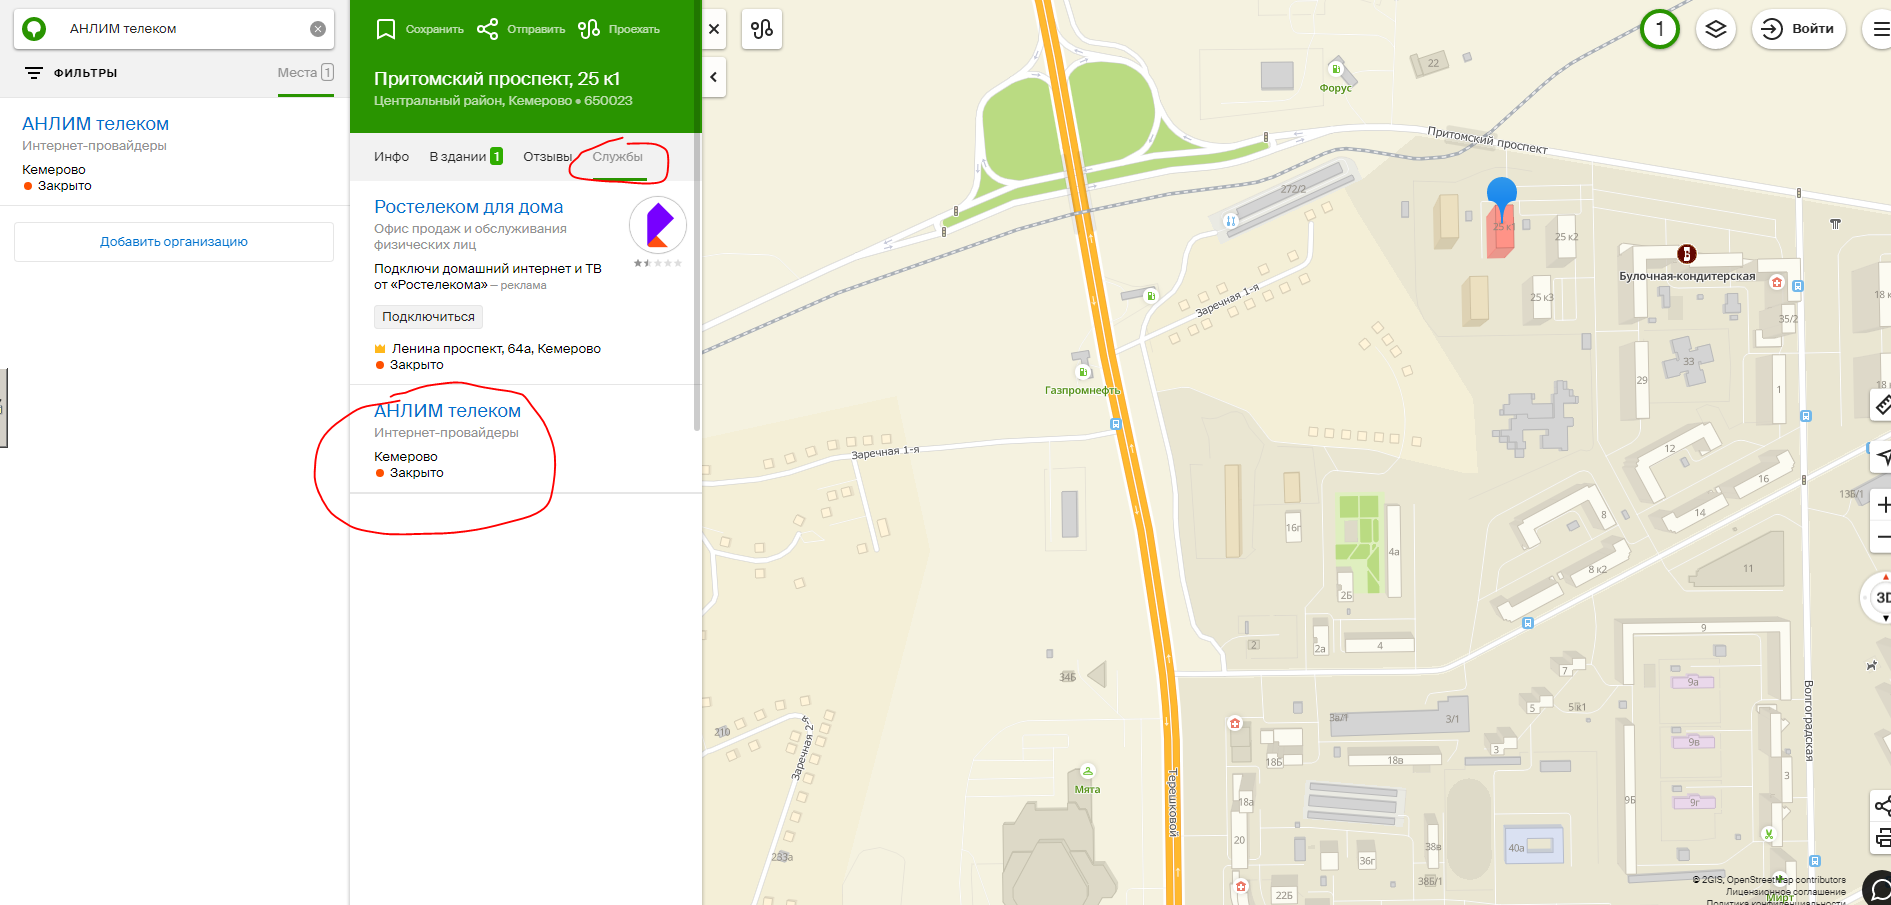This screenshot has height=905, width=1891.
Task: Select the Места tab
Action: [305, 73]
